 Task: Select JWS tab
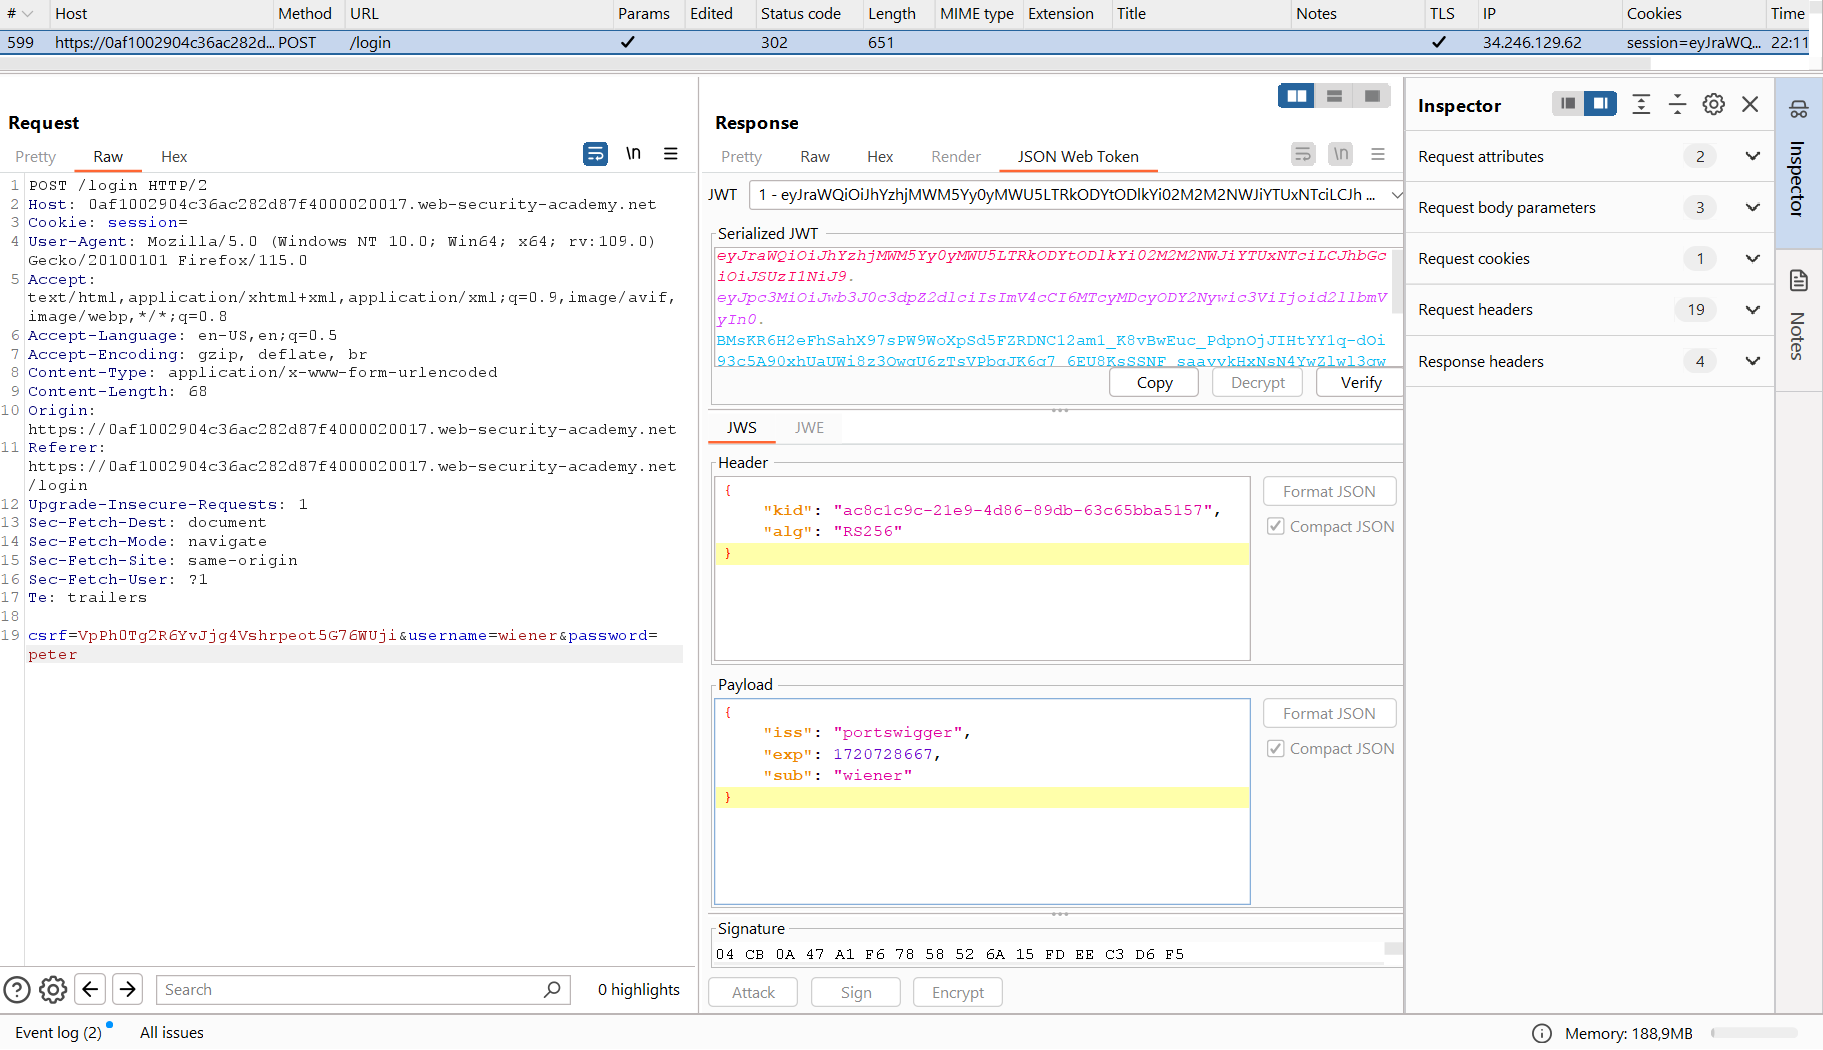click(741, 427)
